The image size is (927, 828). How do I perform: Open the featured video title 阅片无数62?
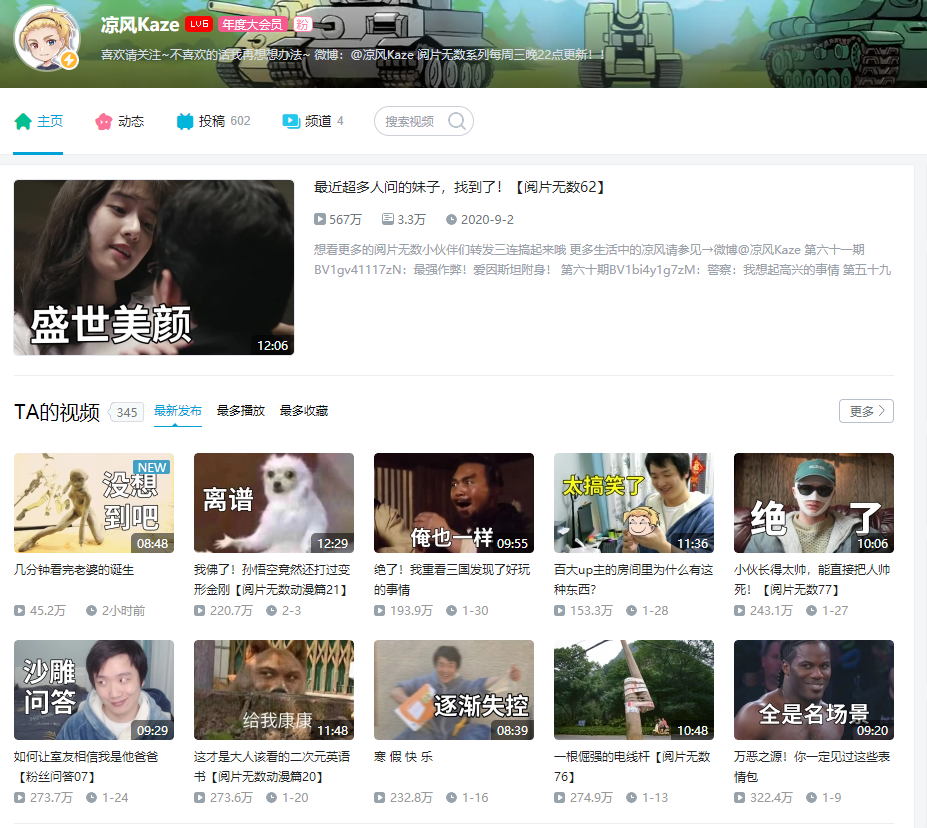(459, 187)
